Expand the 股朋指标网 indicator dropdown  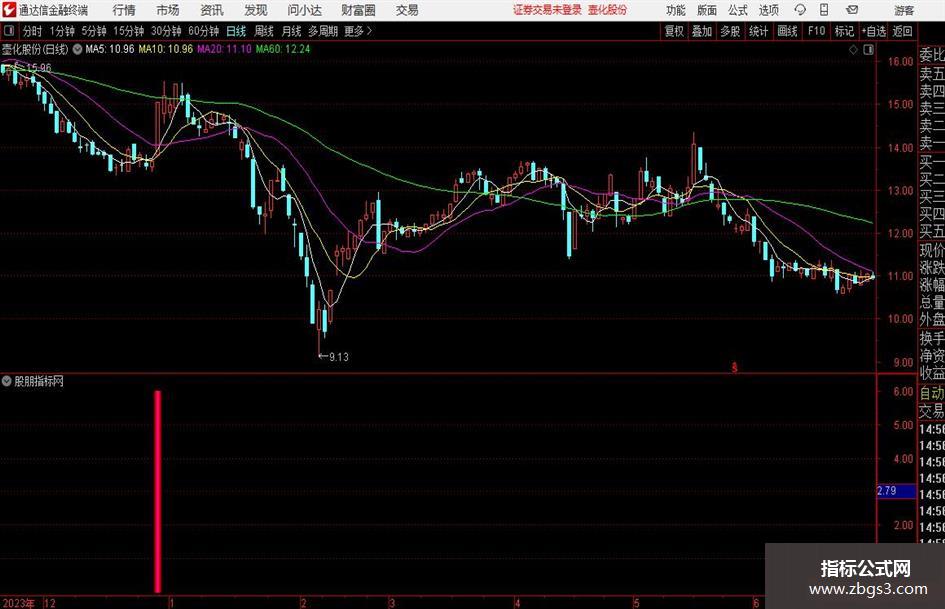[x=7, y=381]
